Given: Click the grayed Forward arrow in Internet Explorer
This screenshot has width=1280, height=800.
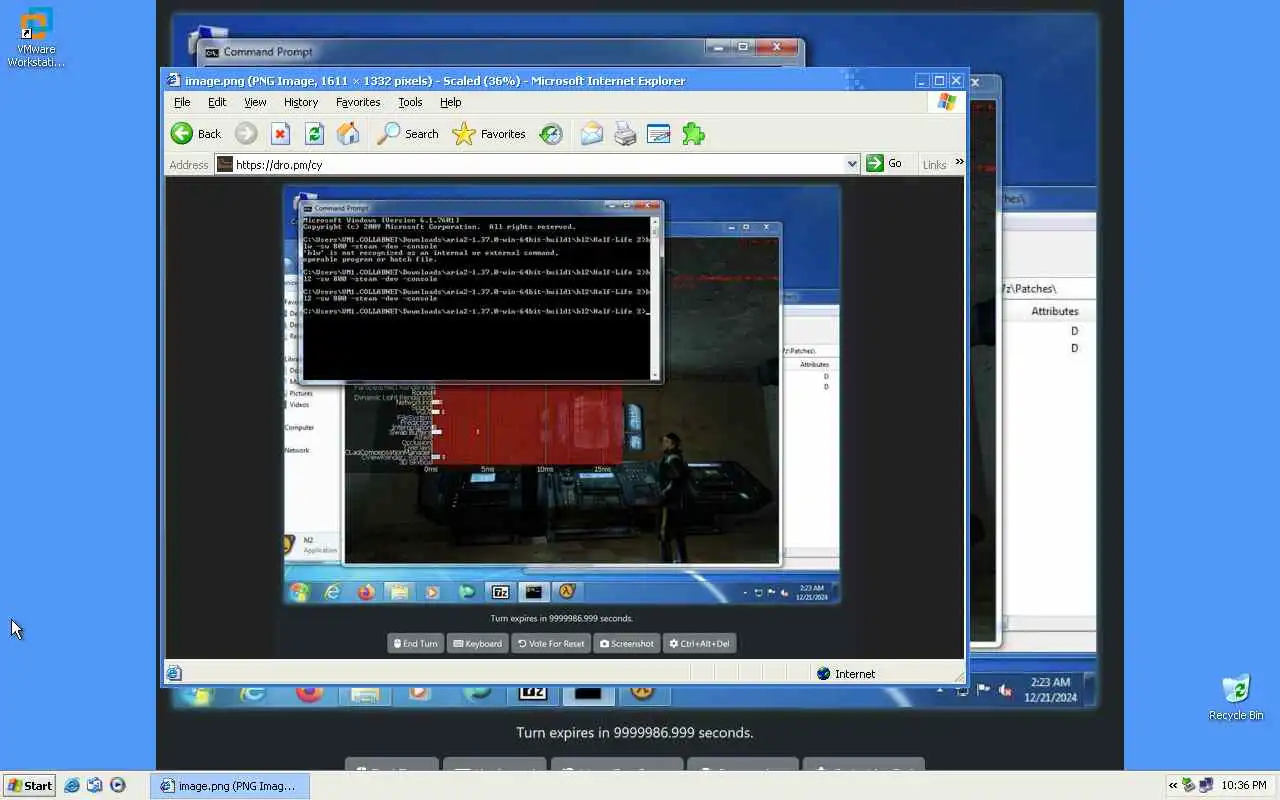Looking at the screenshot, I should (246, 134).
